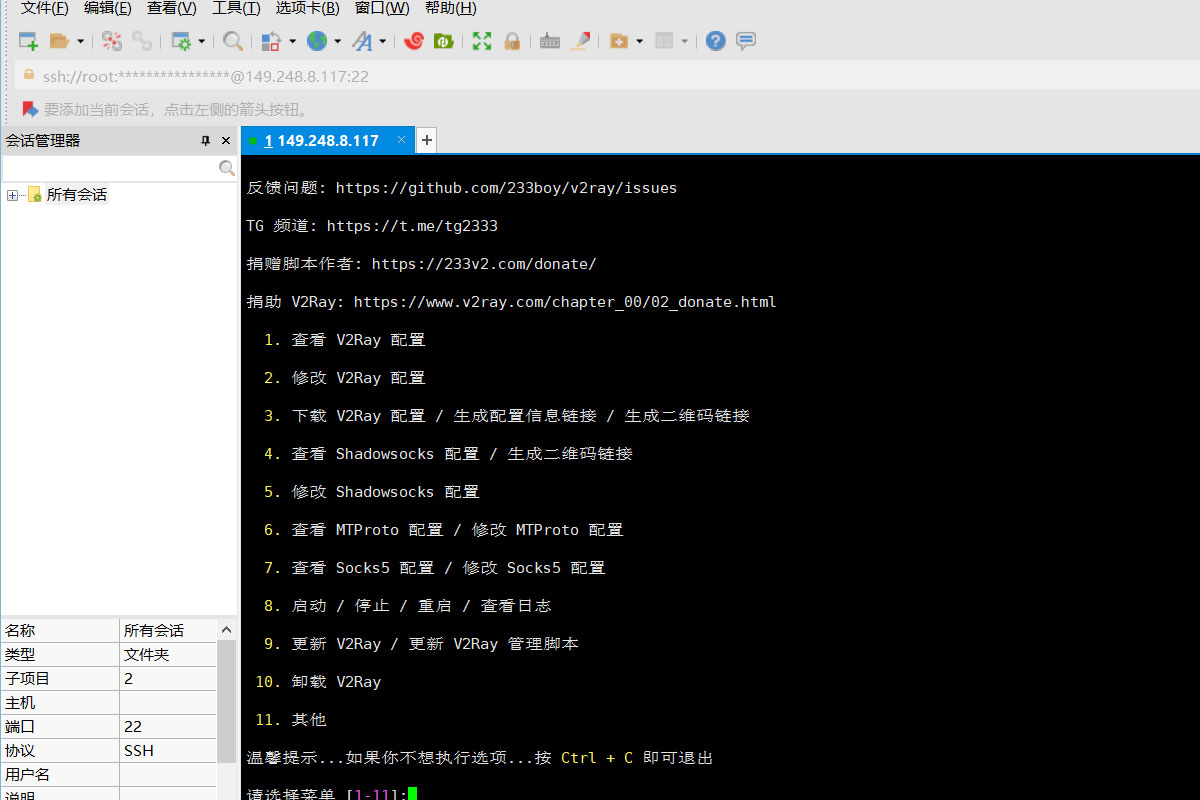Click the Find magnifier toolbar icon
The height and width of the screenshot is (800, 1200).
click(233, 41)
